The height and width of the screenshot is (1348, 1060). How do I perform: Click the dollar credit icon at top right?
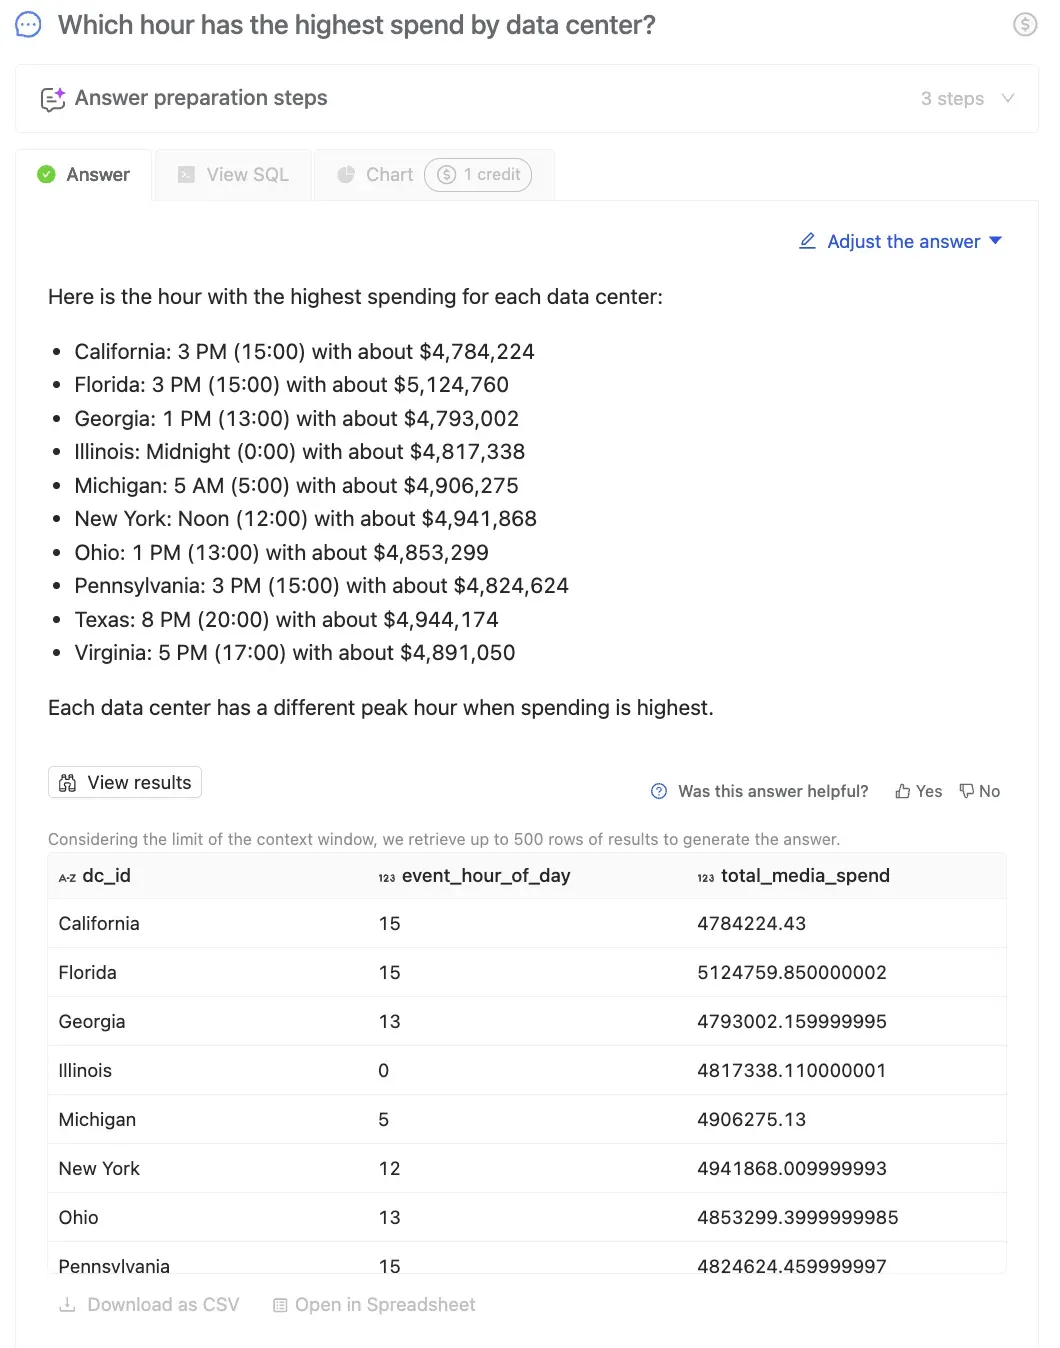1025,25
